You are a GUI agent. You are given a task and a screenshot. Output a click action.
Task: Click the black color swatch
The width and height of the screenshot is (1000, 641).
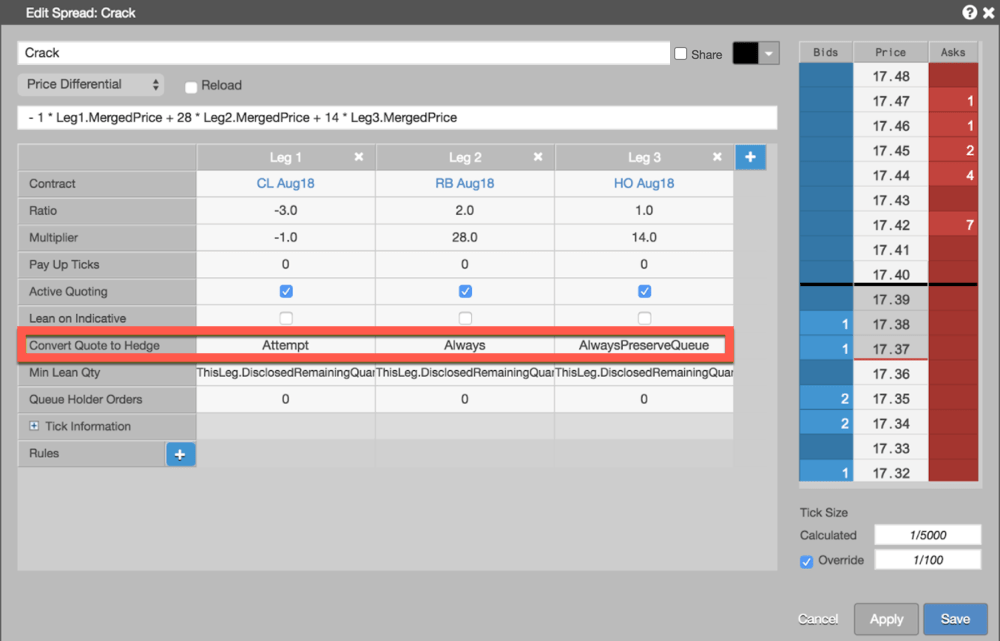coord(746,54)
